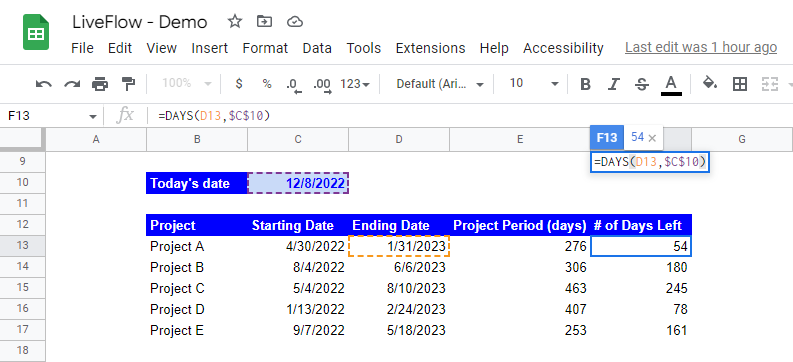This screenshot has height=362, width=793.
Task: Select column E header
Action: (519, 140)
